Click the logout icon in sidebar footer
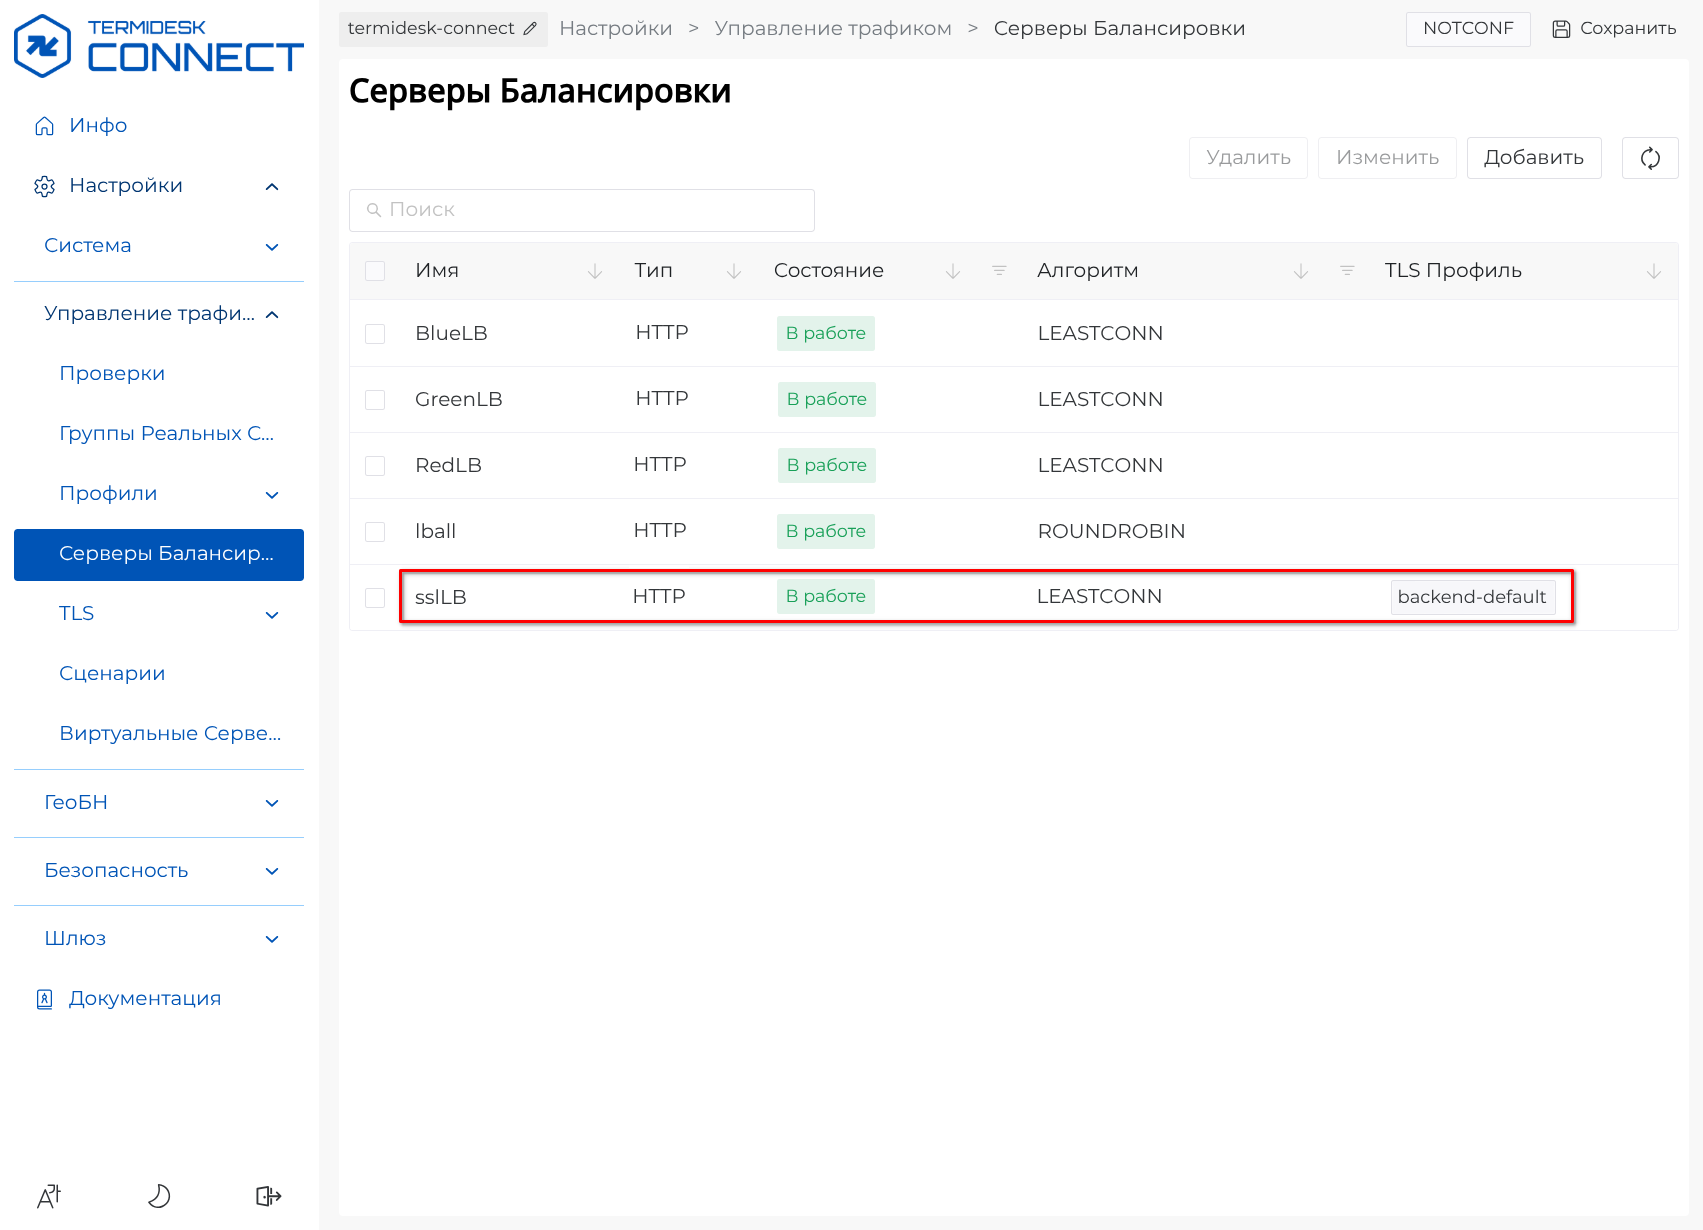This screenshot has height=1230, width=1703. click(x=268, y=1196)
